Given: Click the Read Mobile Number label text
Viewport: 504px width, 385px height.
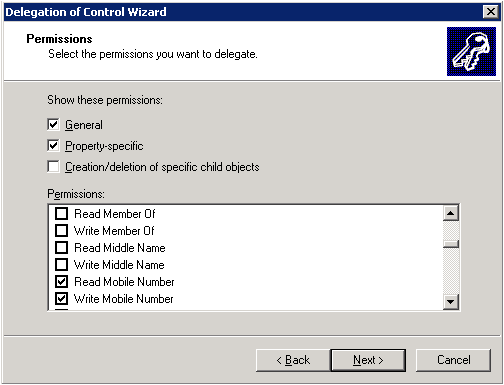Looking at the screenshot, I should point(124,282).
